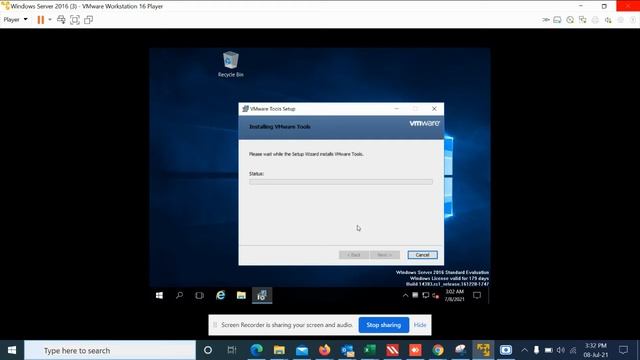
Task: Open Screen Recorder icon in host taskbar
Action: click(x=506, y=350)
